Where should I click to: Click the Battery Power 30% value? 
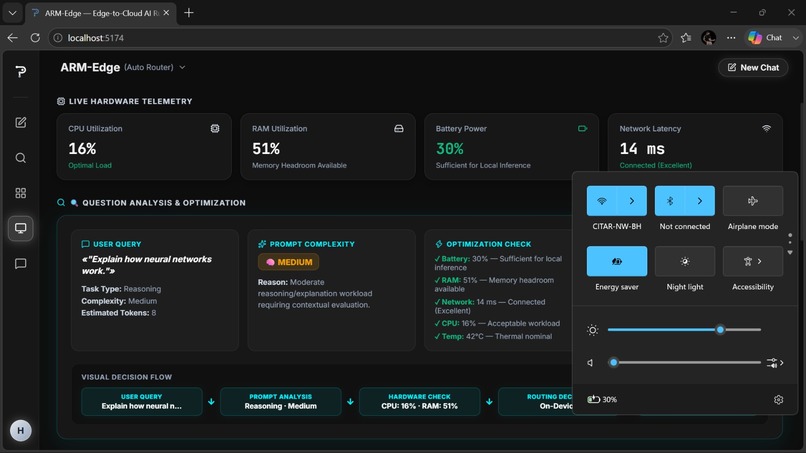point(449,149)
